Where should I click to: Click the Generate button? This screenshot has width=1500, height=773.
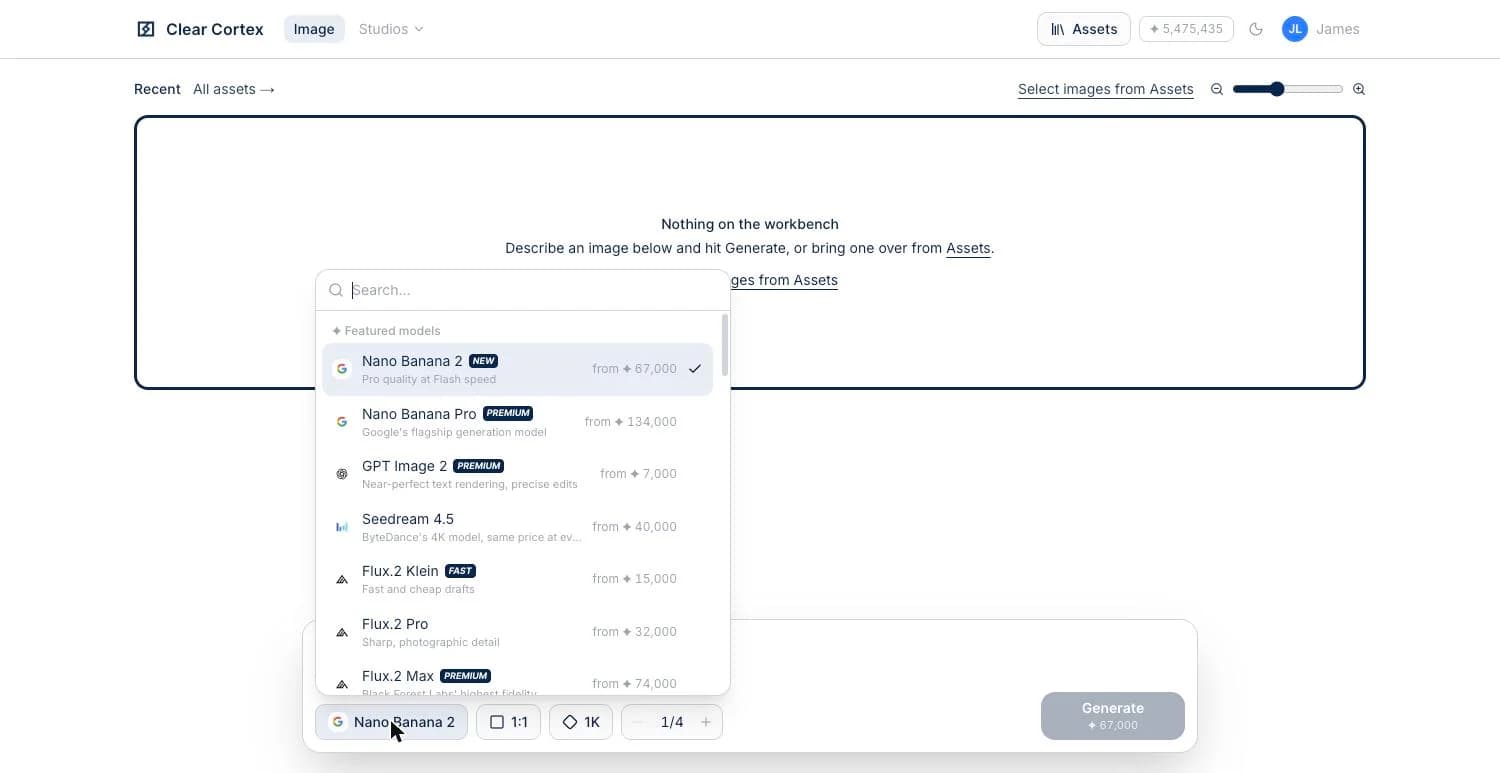(x=1113, y=716)
